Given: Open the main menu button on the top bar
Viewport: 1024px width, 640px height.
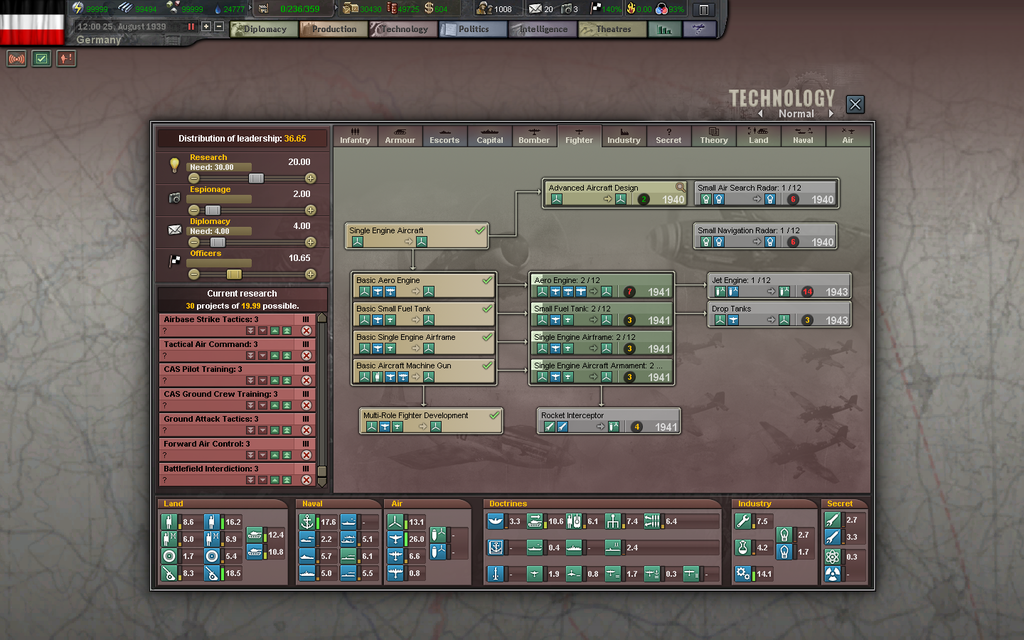Looking at the screenshot, I should click(704, 9).
